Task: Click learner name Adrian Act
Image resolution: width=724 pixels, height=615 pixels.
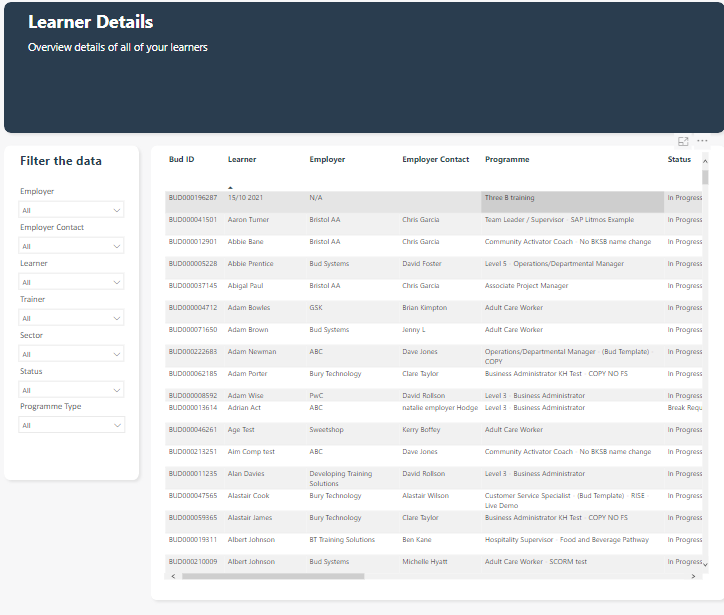Action: tap(244, 408)
